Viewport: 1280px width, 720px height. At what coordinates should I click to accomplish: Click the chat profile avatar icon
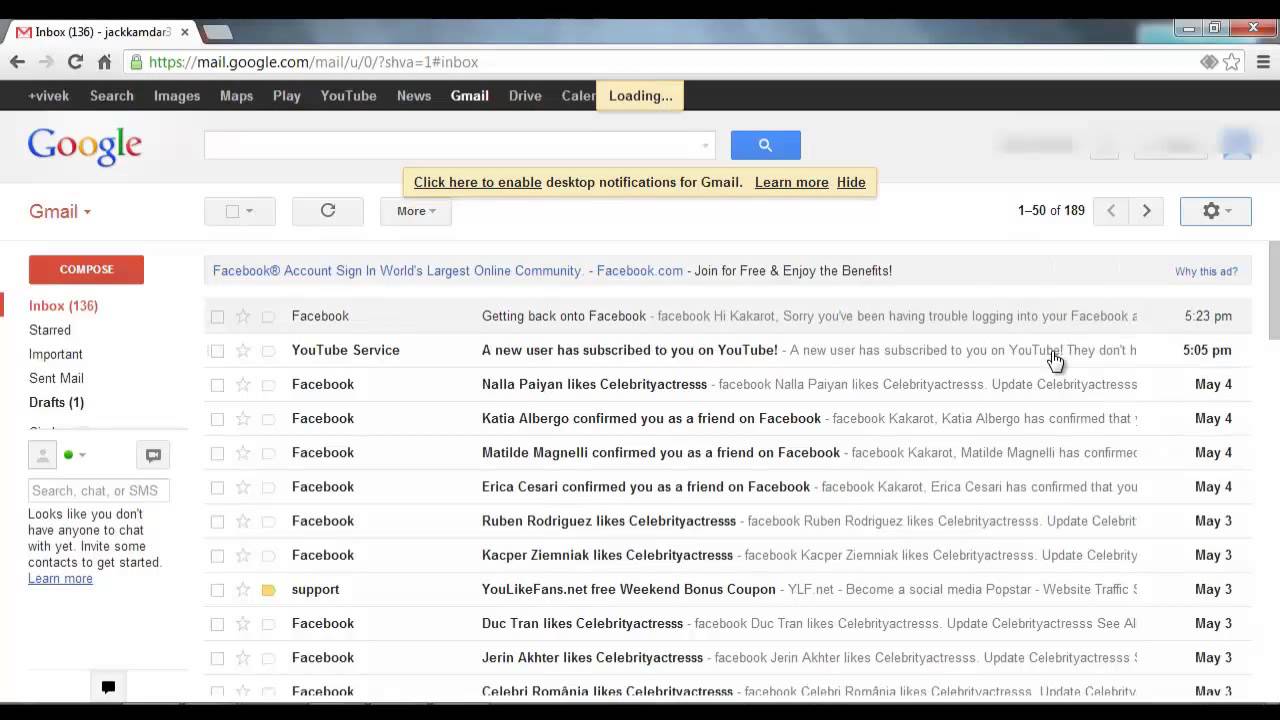click(x=42, y=455)
